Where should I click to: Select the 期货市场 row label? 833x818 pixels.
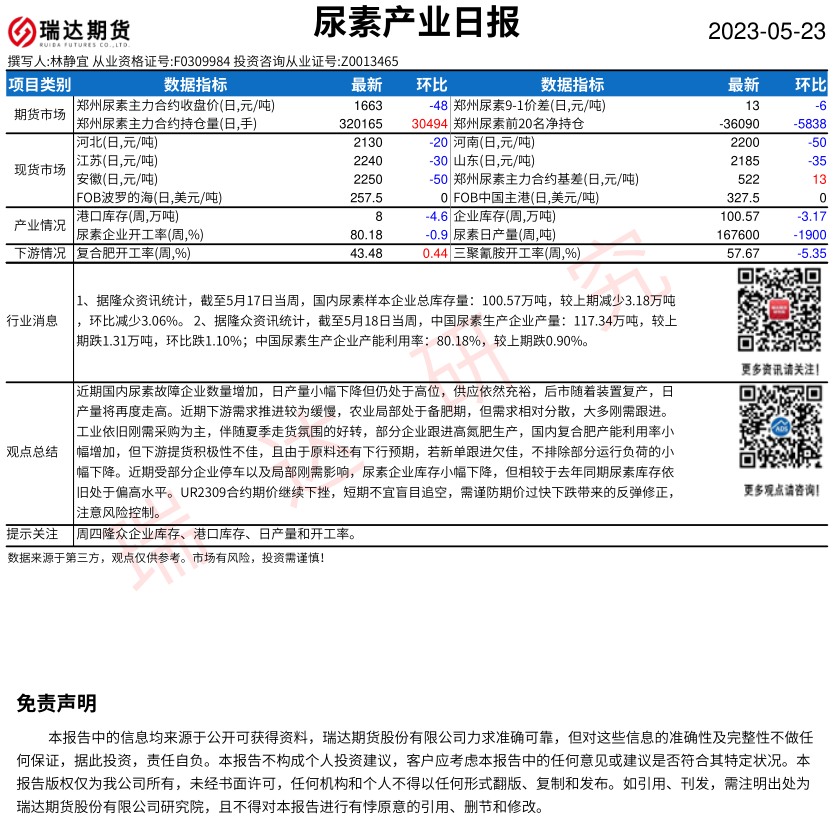pyautogui.click(x=39, y=113)
